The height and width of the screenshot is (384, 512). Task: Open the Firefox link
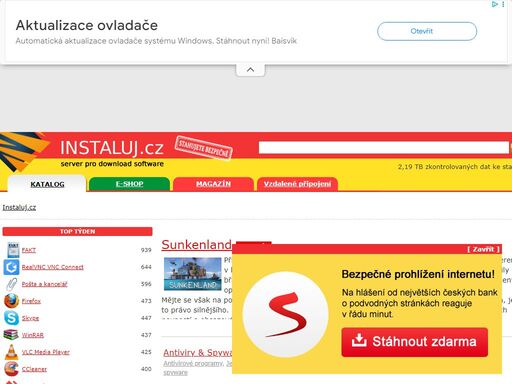tap(31, 301)
